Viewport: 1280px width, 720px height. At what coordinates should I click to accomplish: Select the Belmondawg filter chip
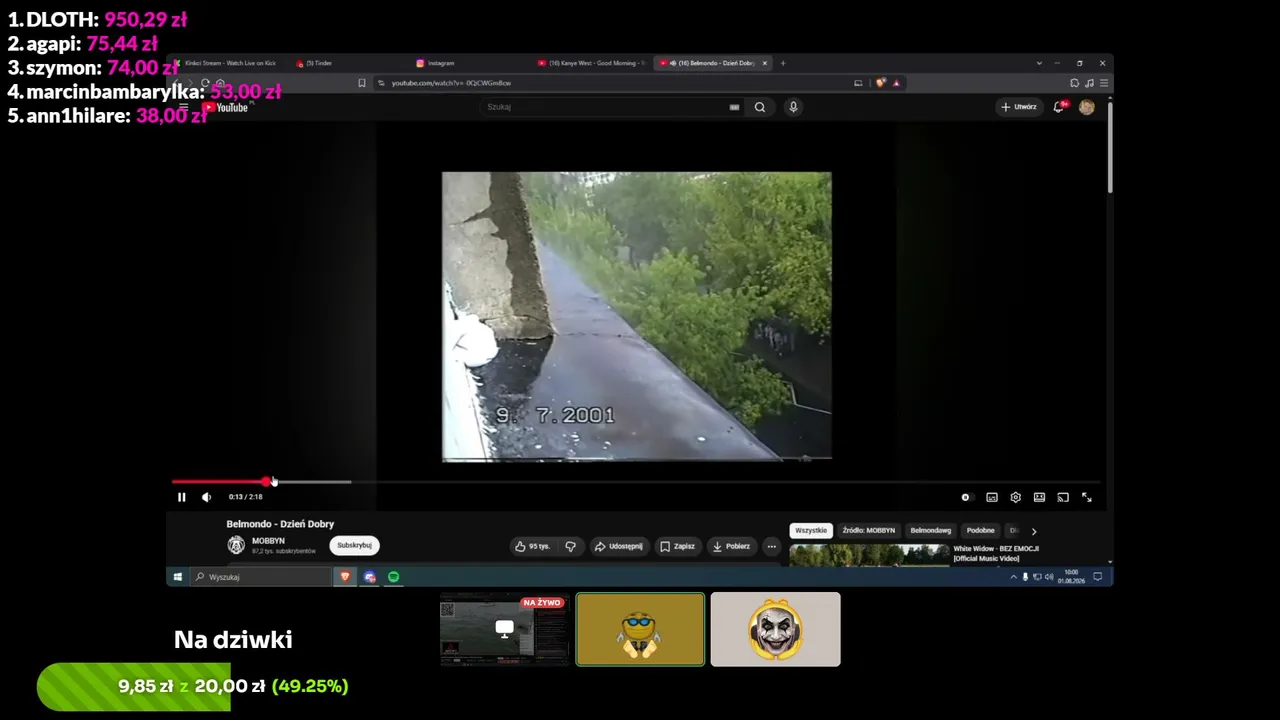click(930, 530)
